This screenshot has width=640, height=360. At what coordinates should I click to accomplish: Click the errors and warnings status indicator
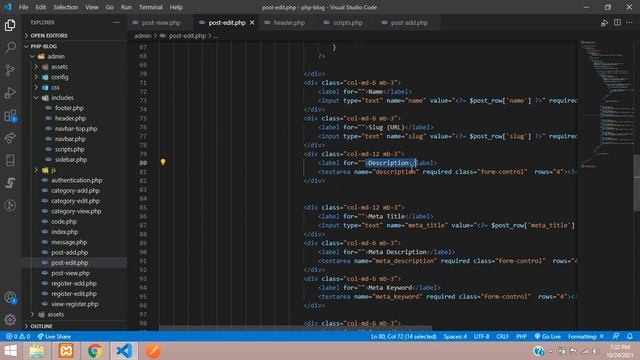click(x=18, y=336)
